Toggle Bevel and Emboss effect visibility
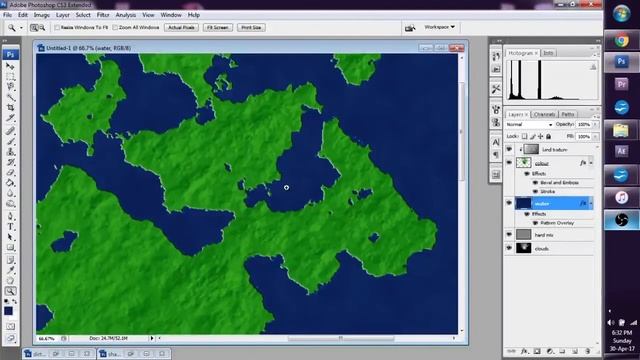This screenshot has width=640, height=360. click(x=535, y=182)
